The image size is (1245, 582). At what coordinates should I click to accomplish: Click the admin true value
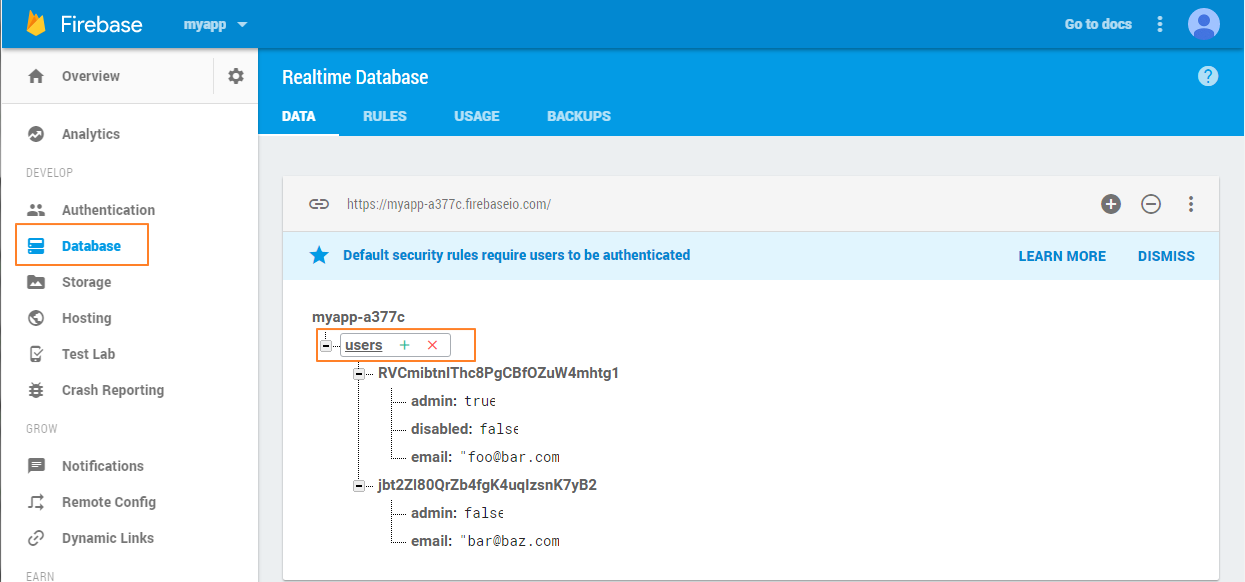click(480, 401)
